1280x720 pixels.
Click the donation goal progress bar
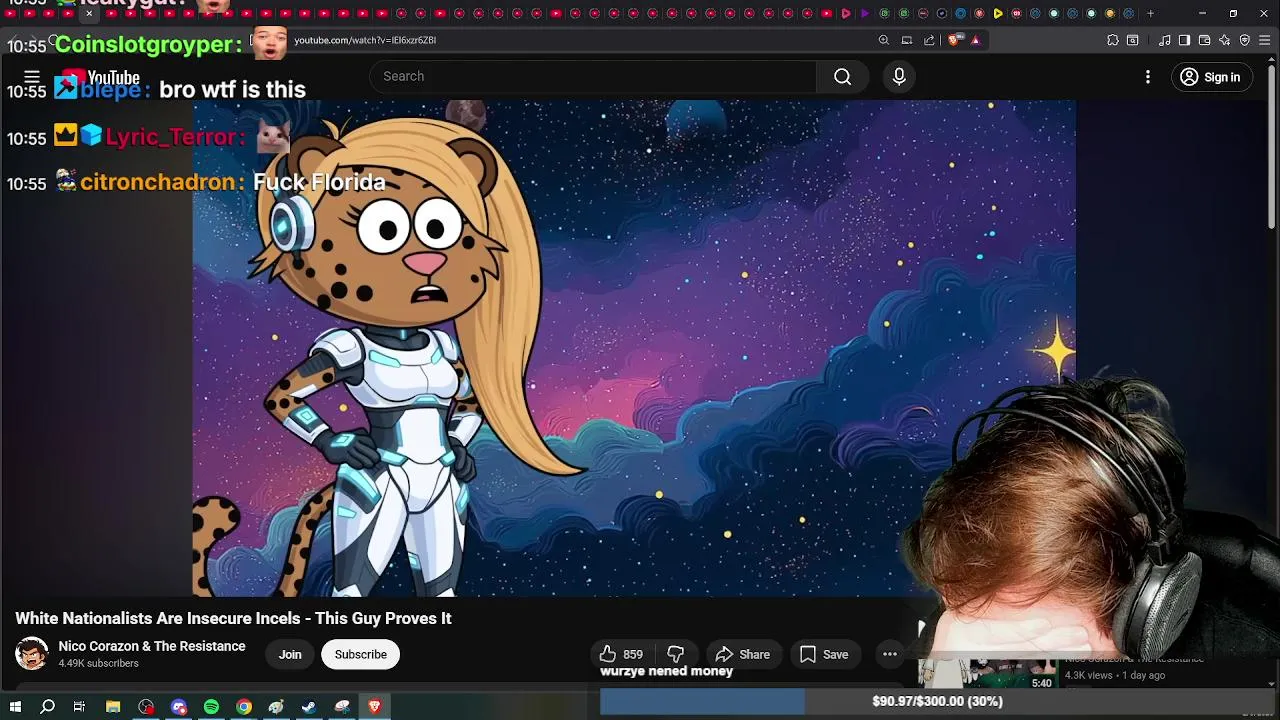(x=938, y=701)
